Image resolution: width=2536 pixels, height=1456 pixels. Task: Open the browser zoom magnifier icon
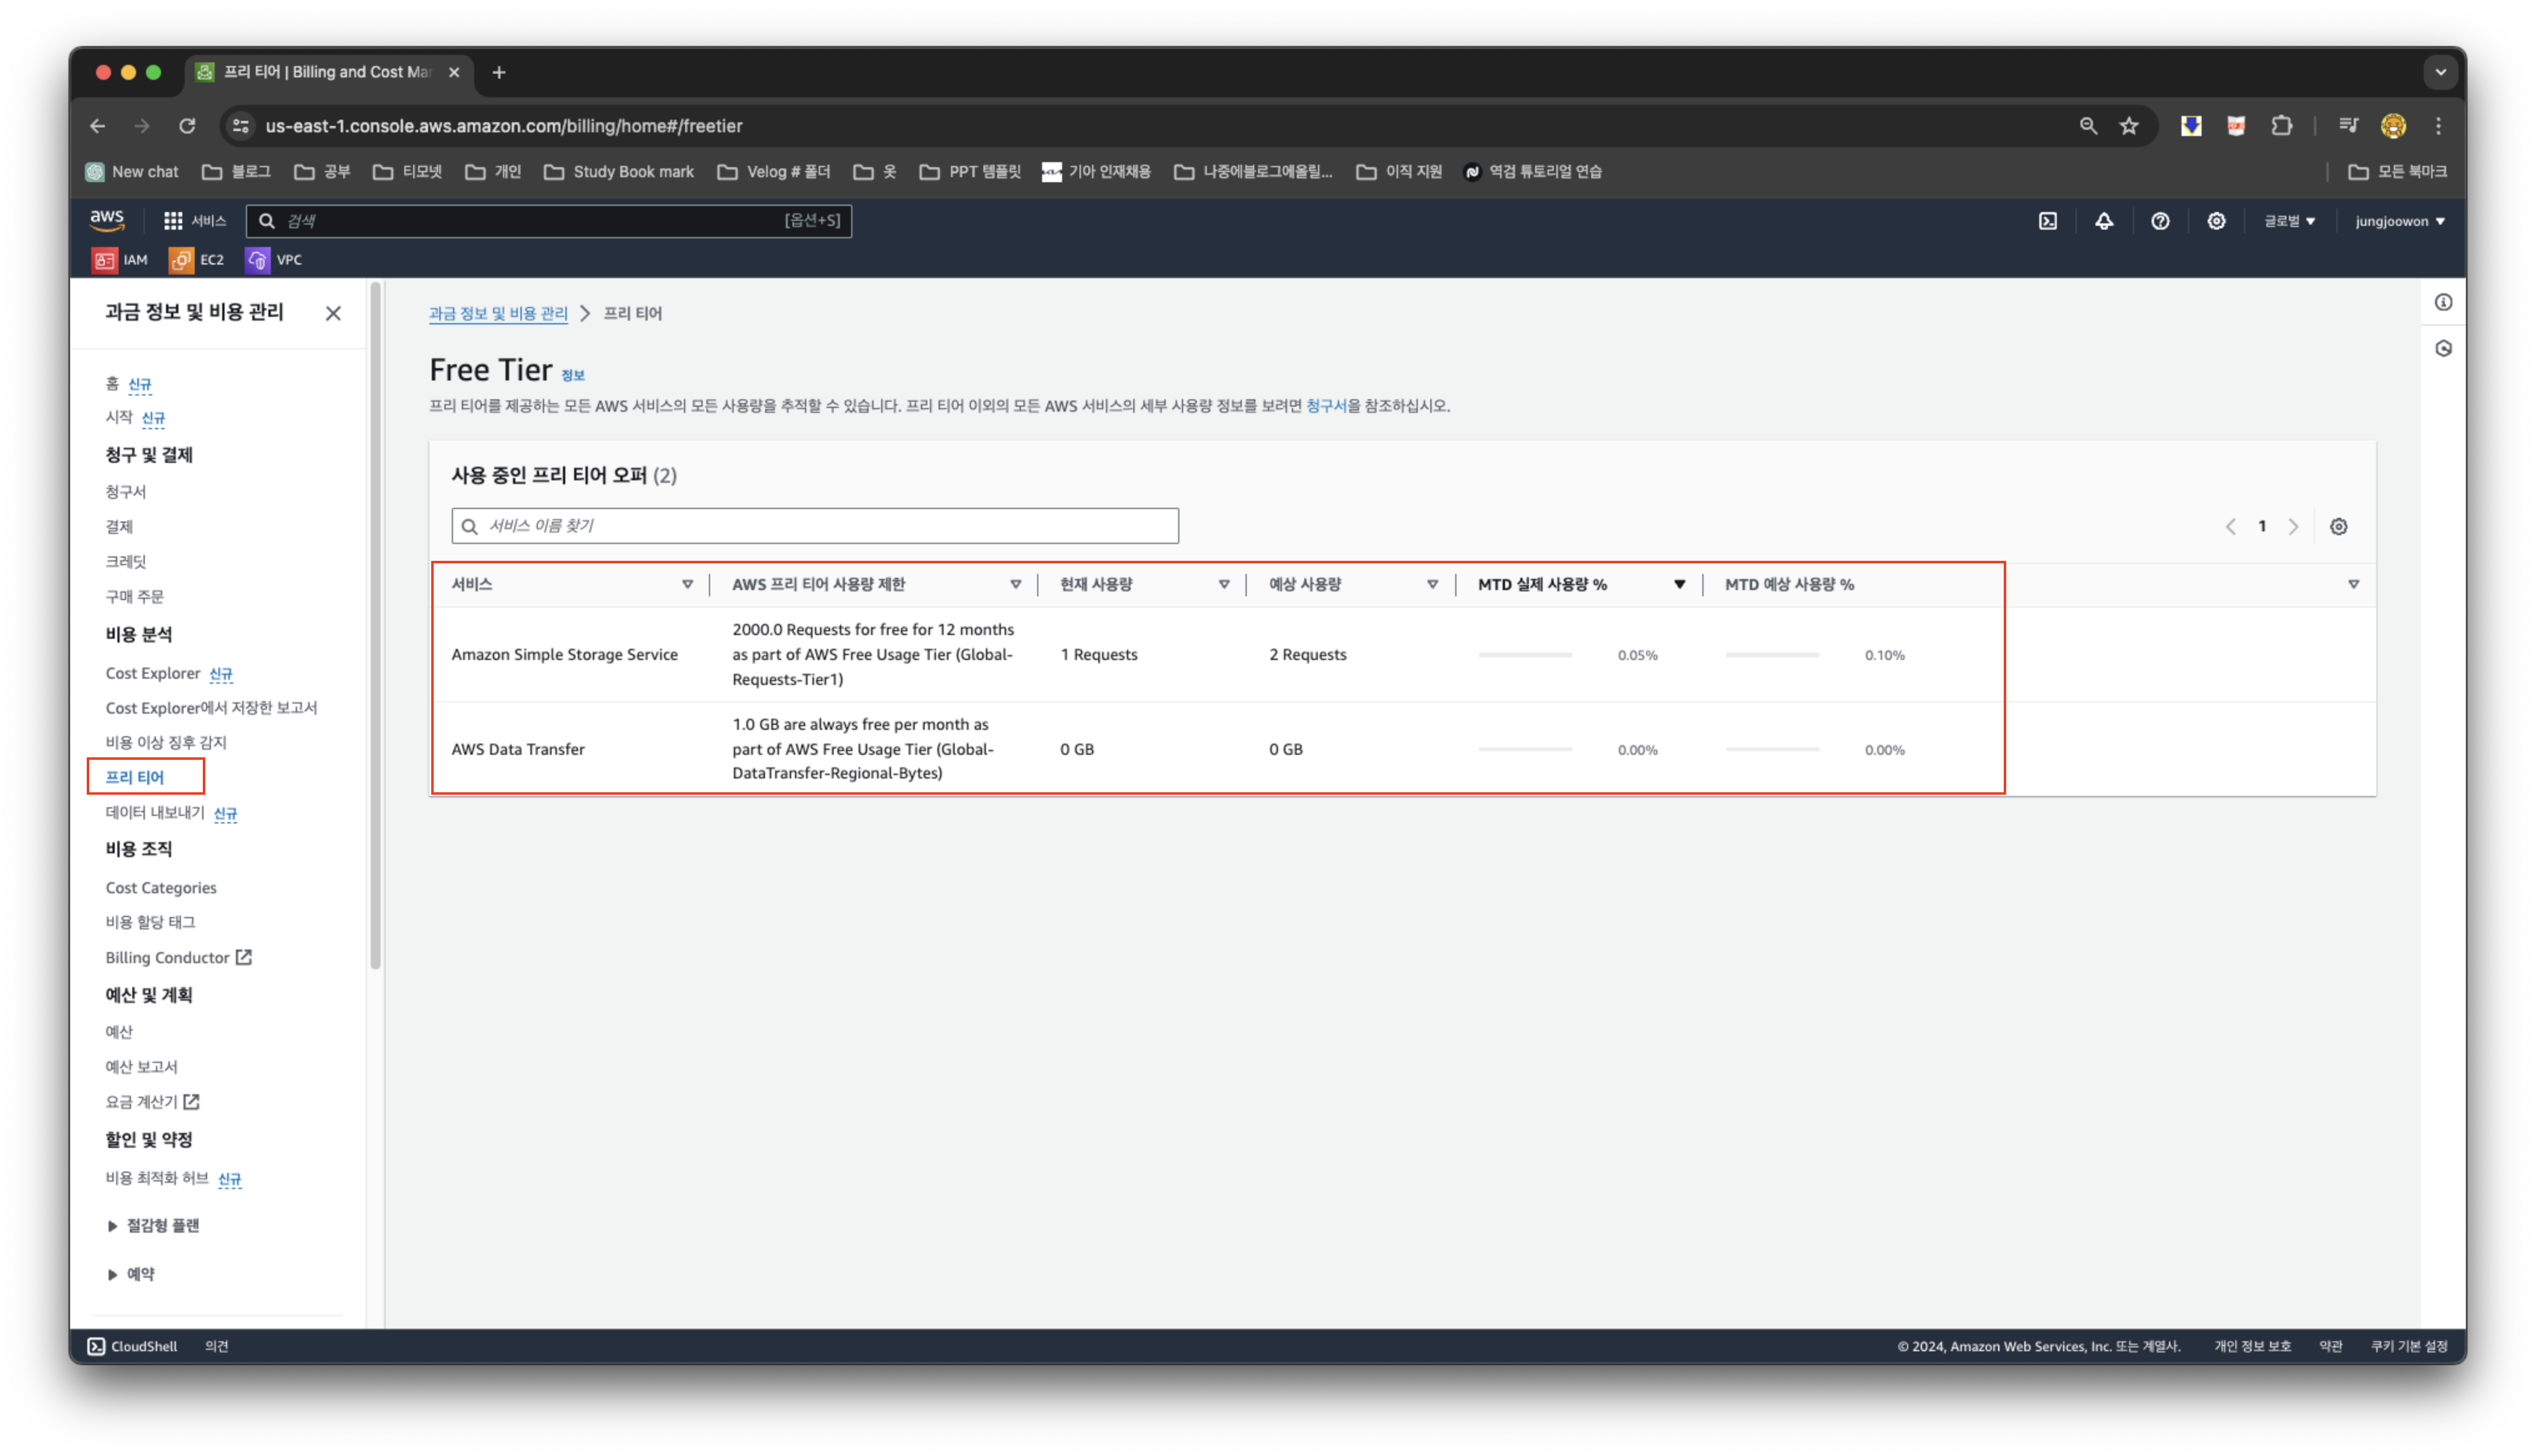coord(2087,126)
